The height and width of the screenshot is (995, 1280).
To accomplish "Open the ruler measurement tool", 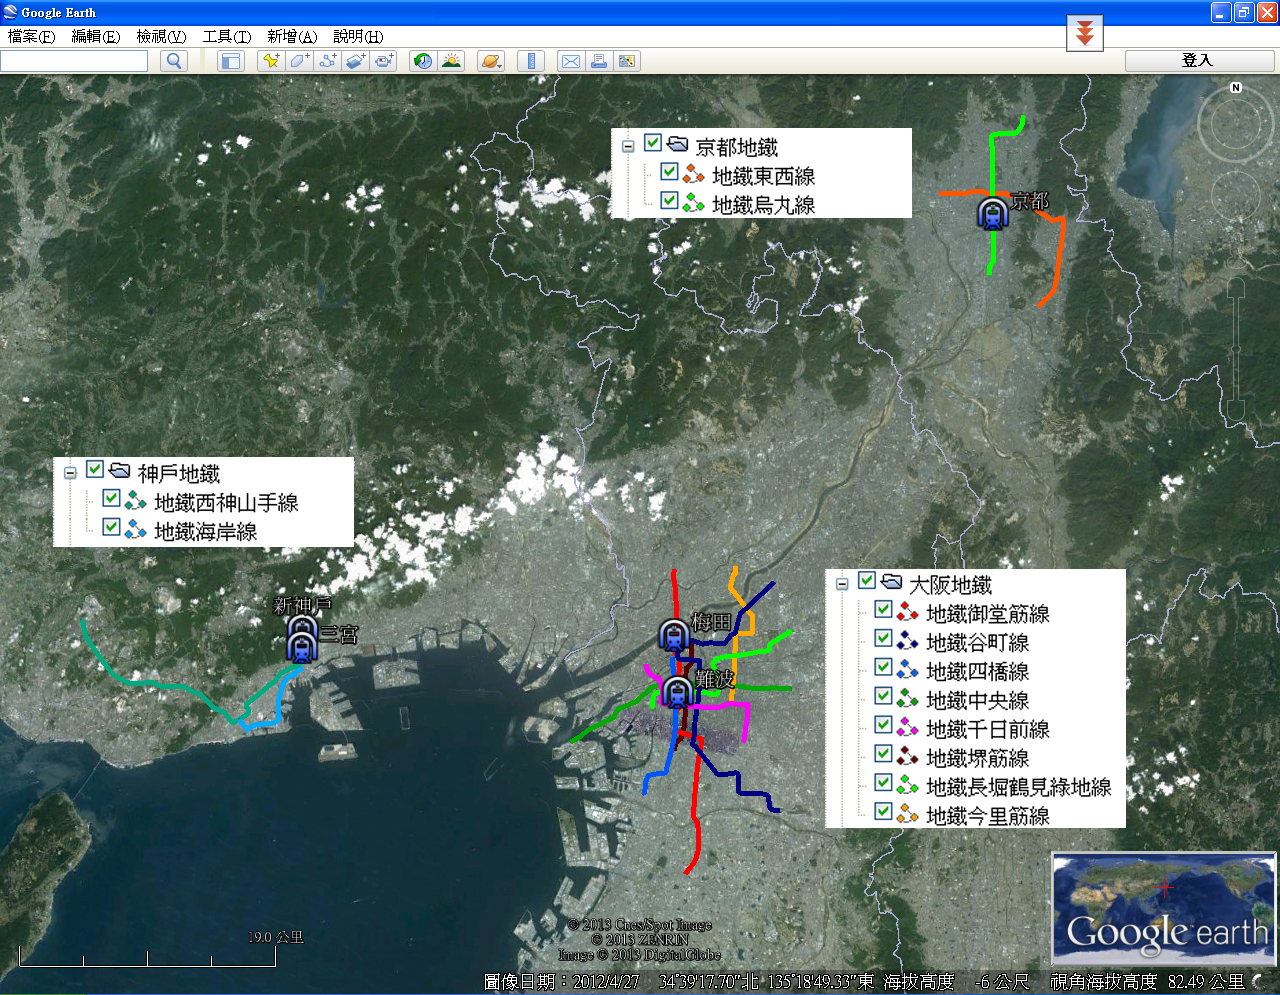I will (x=531, y=61).
